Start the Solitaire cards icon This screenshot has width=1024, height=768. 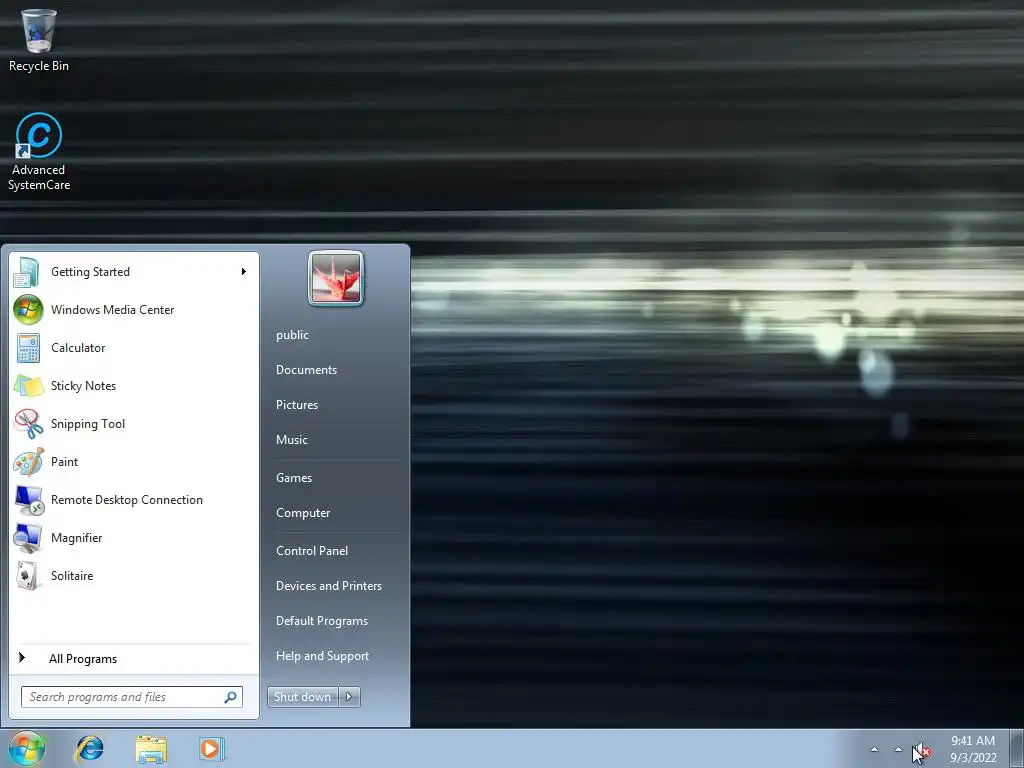[28, 575]
